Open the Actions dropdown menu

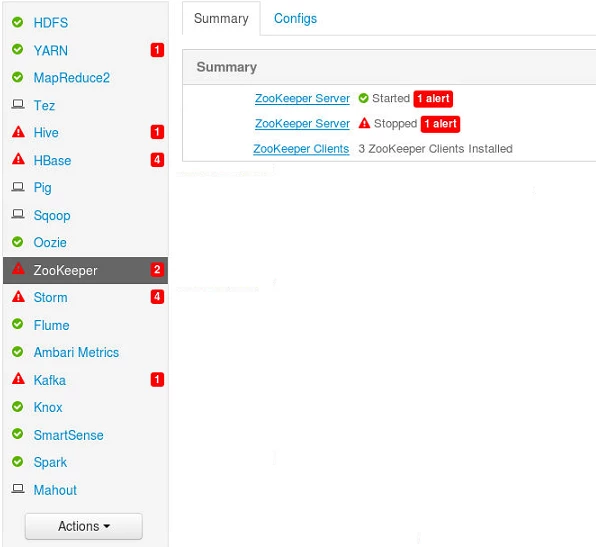click(84, 526)
